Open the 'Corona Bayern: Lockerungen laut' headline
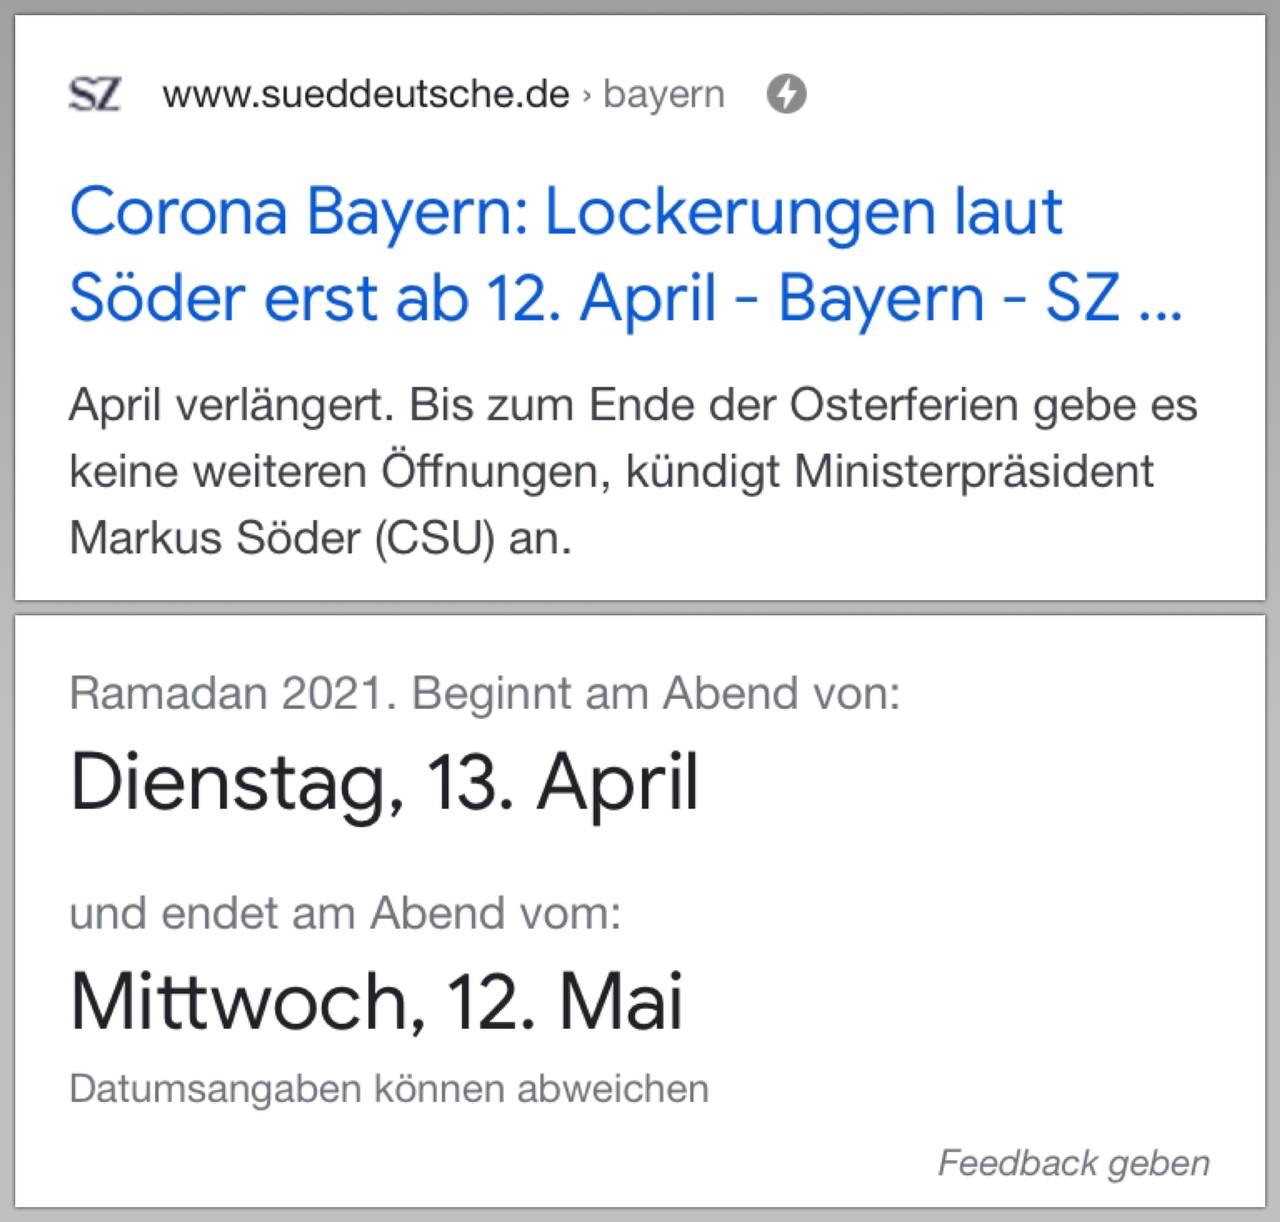The width and height of the screenshot is (1280, 1222). coord(566,213)
